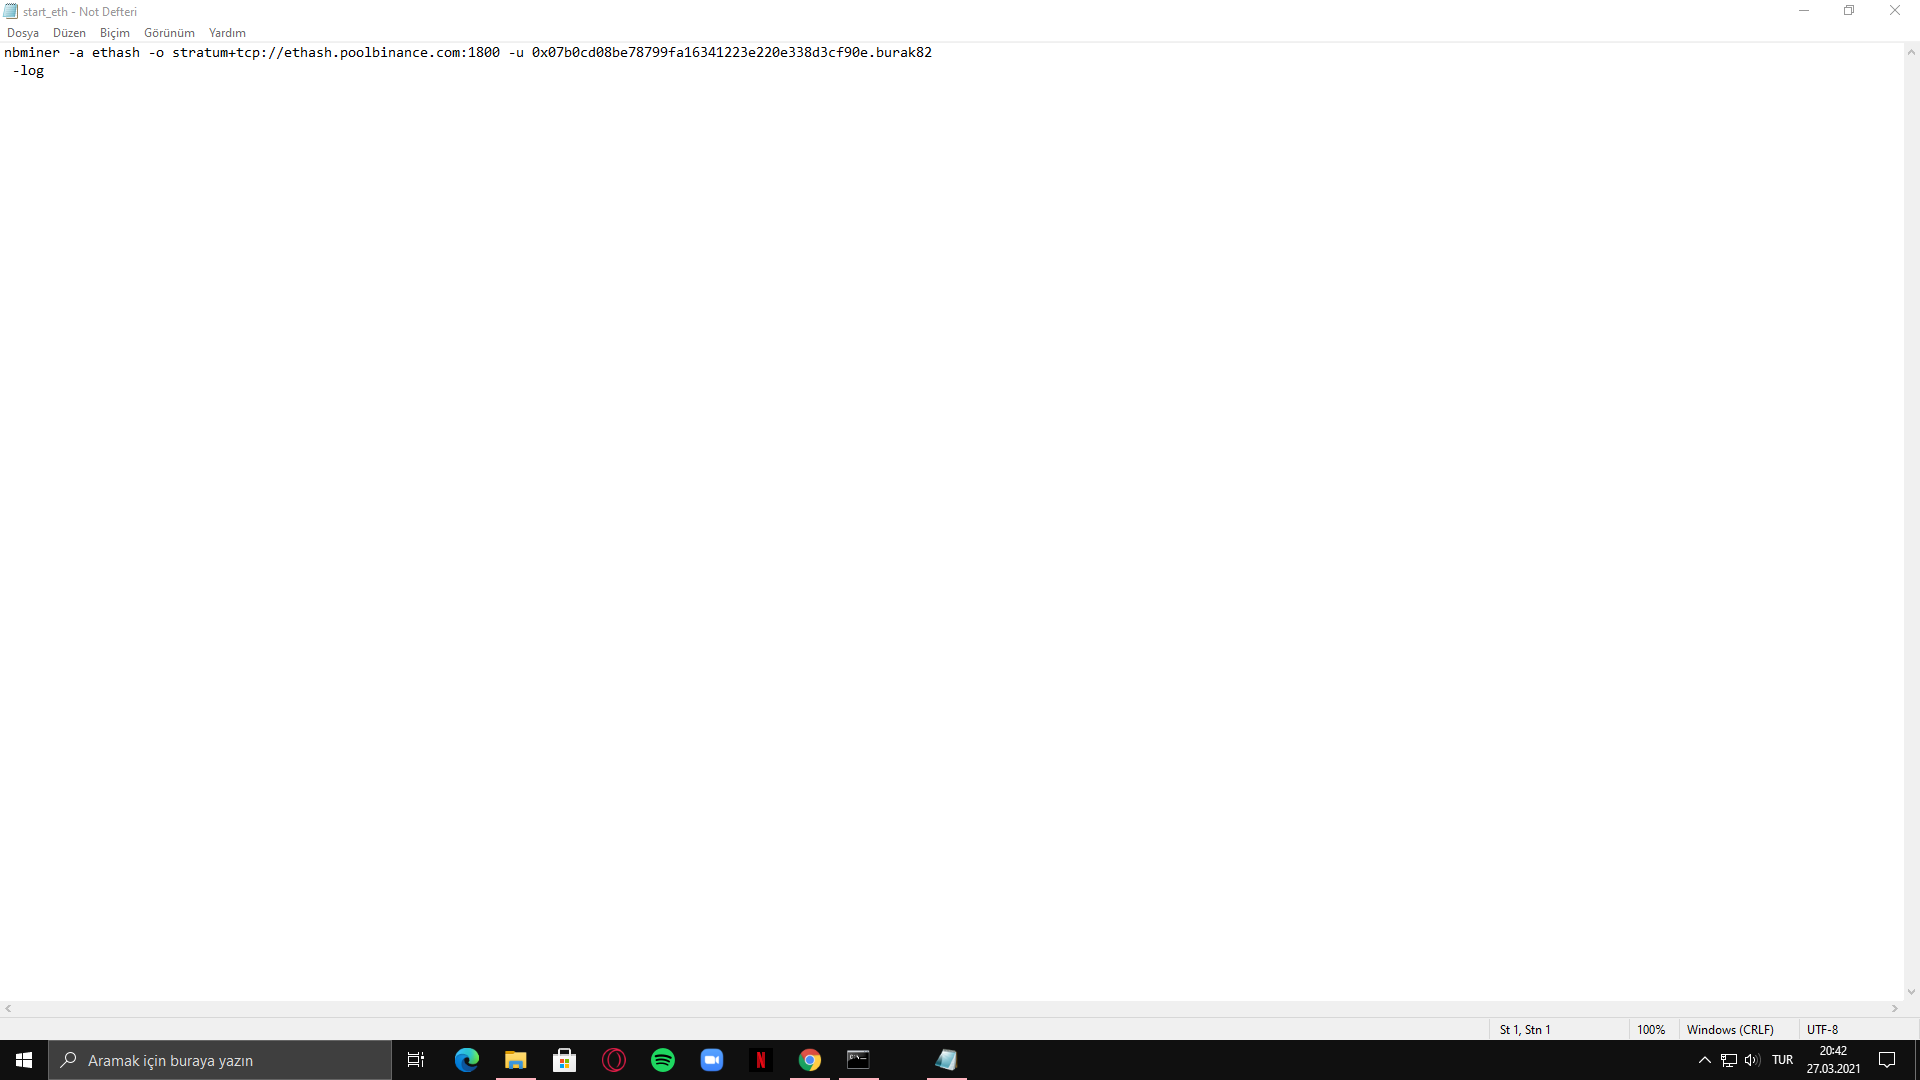Click the wallet address text ending in burak82
The height and width of the screenshot is (1080, 1920).
coord(732,52)
